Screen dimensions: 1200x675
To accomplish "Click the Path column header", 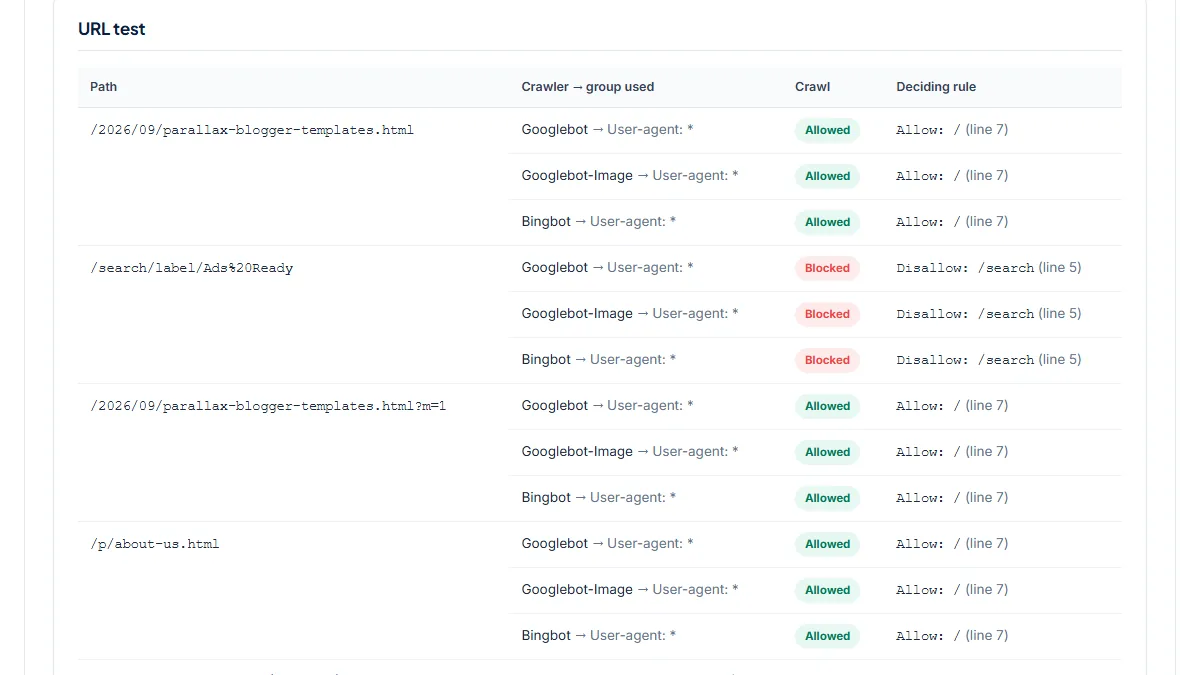I will 103,87.
